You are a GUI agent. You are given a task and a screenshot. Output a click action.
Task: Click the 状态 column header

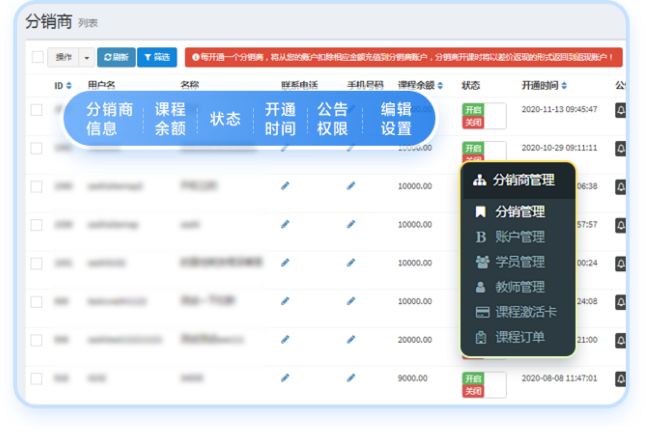click(x=470, y=85)
